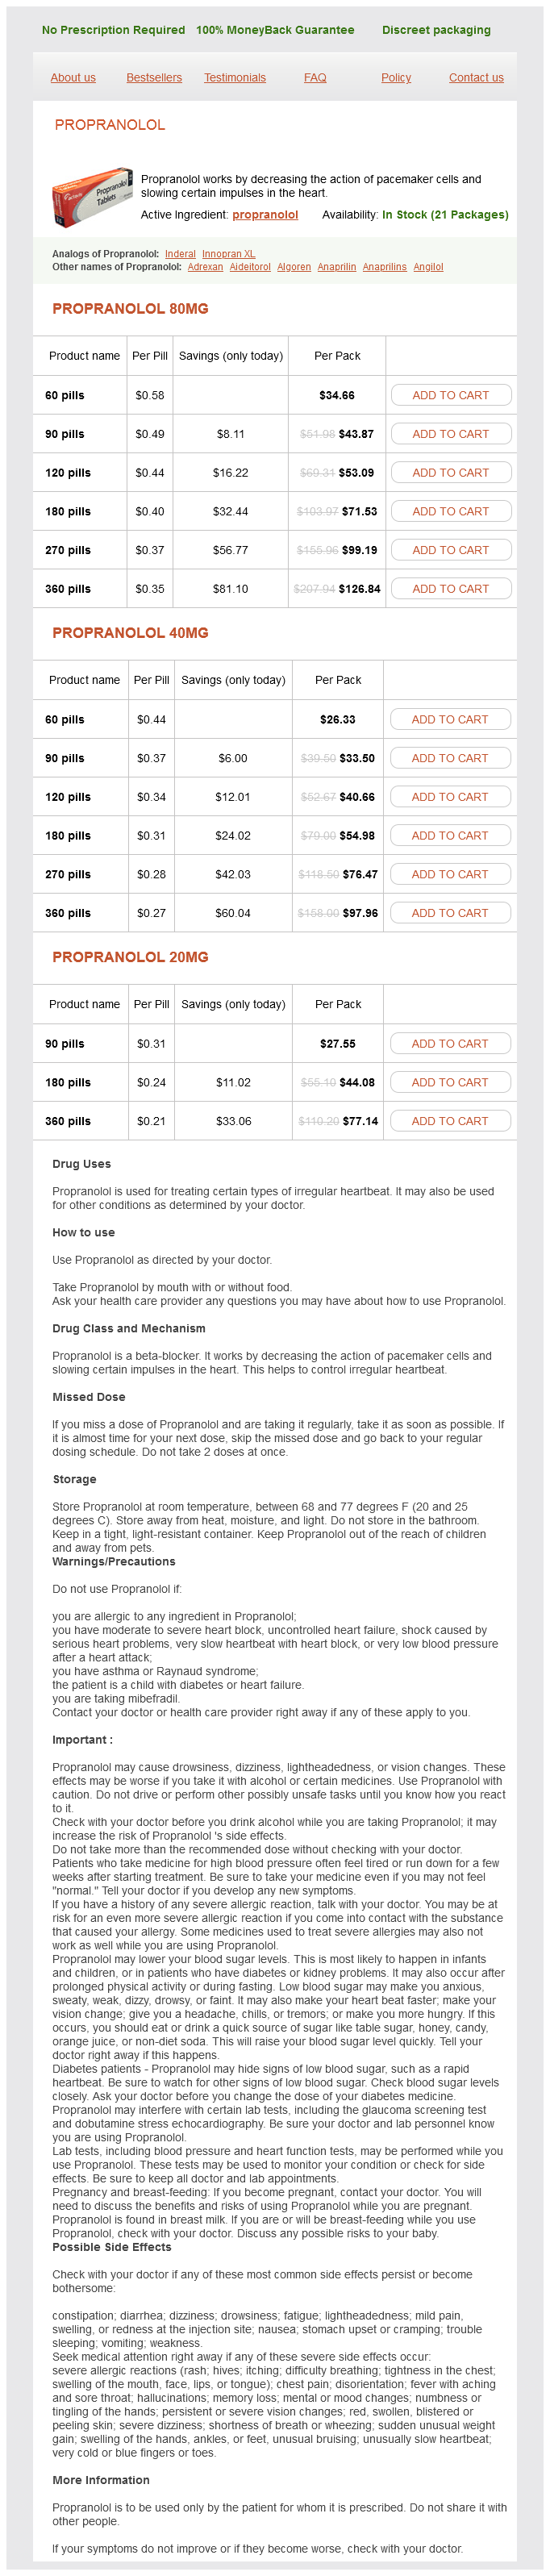Go to the Bestsellers page
The height and width of the screenshot is (2576, 550).
(154, 78)
